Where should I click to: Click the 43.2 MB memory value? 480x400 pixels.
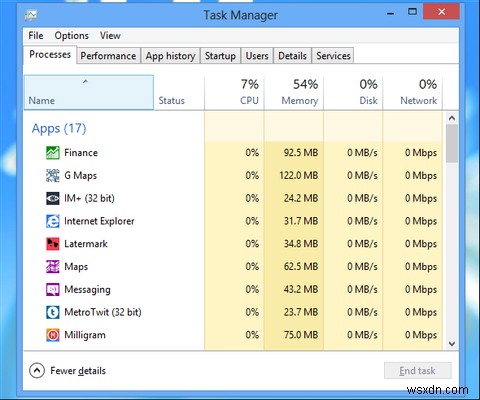301,289
